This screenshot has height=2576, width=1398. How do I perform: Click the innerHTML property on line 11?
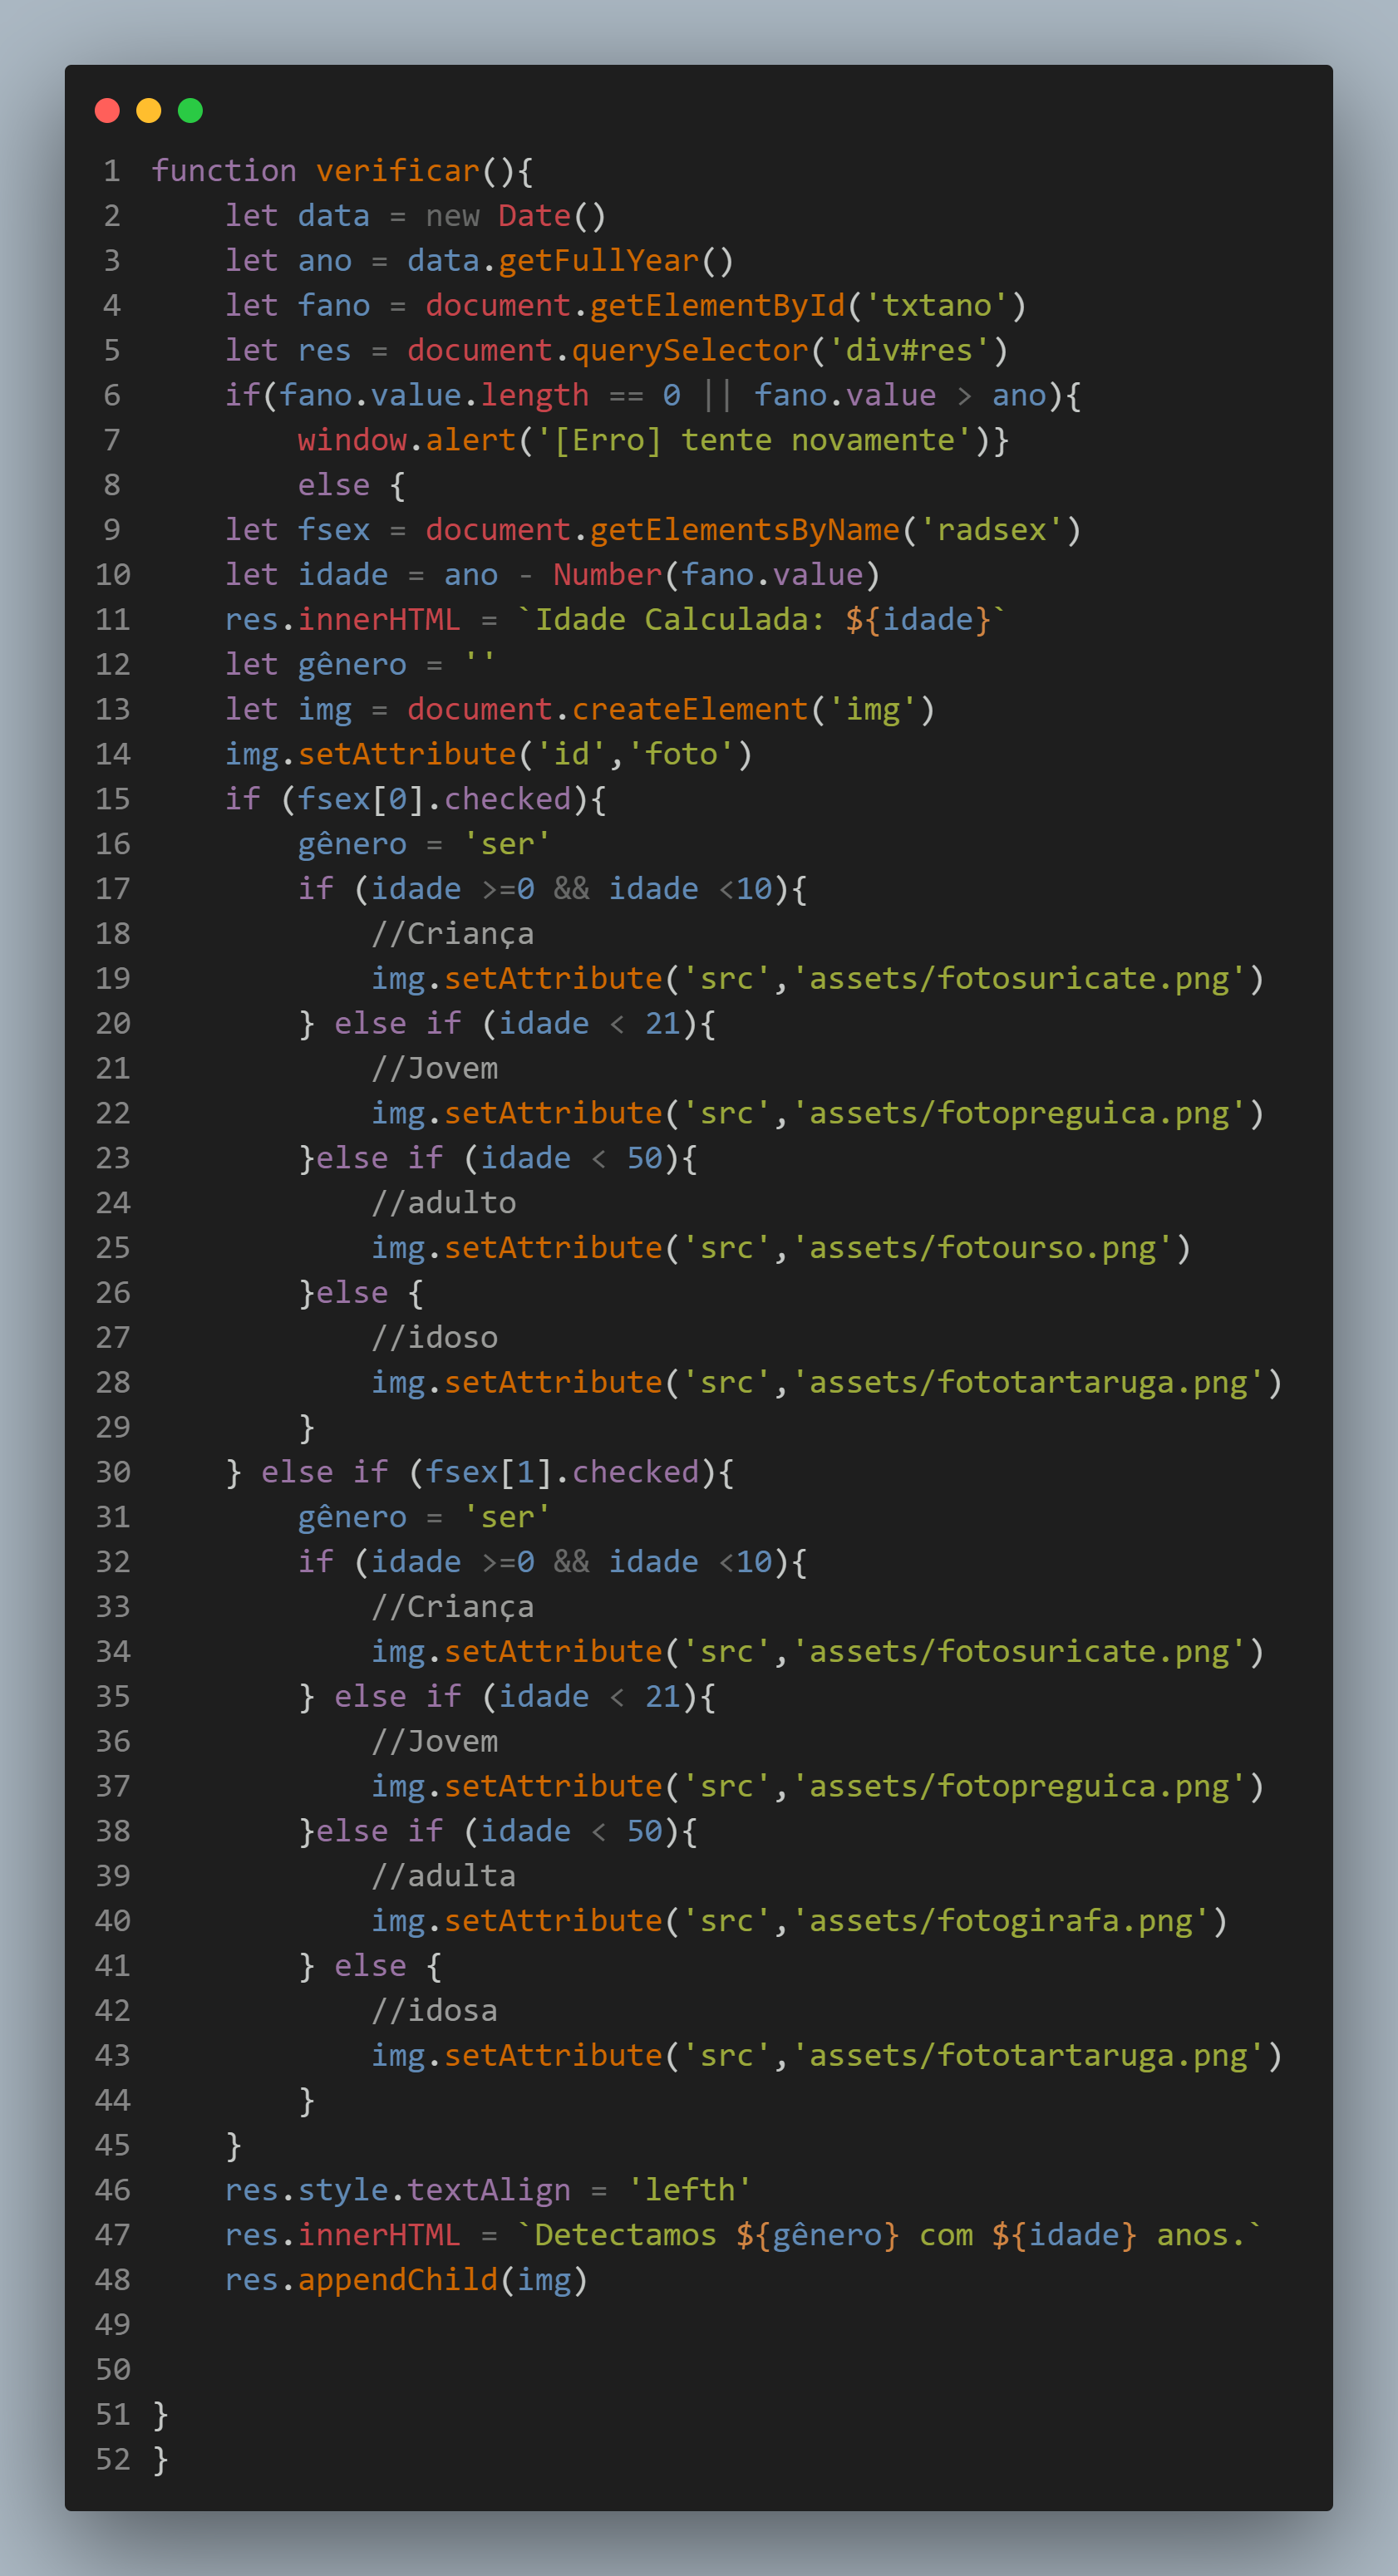[382, 619]
